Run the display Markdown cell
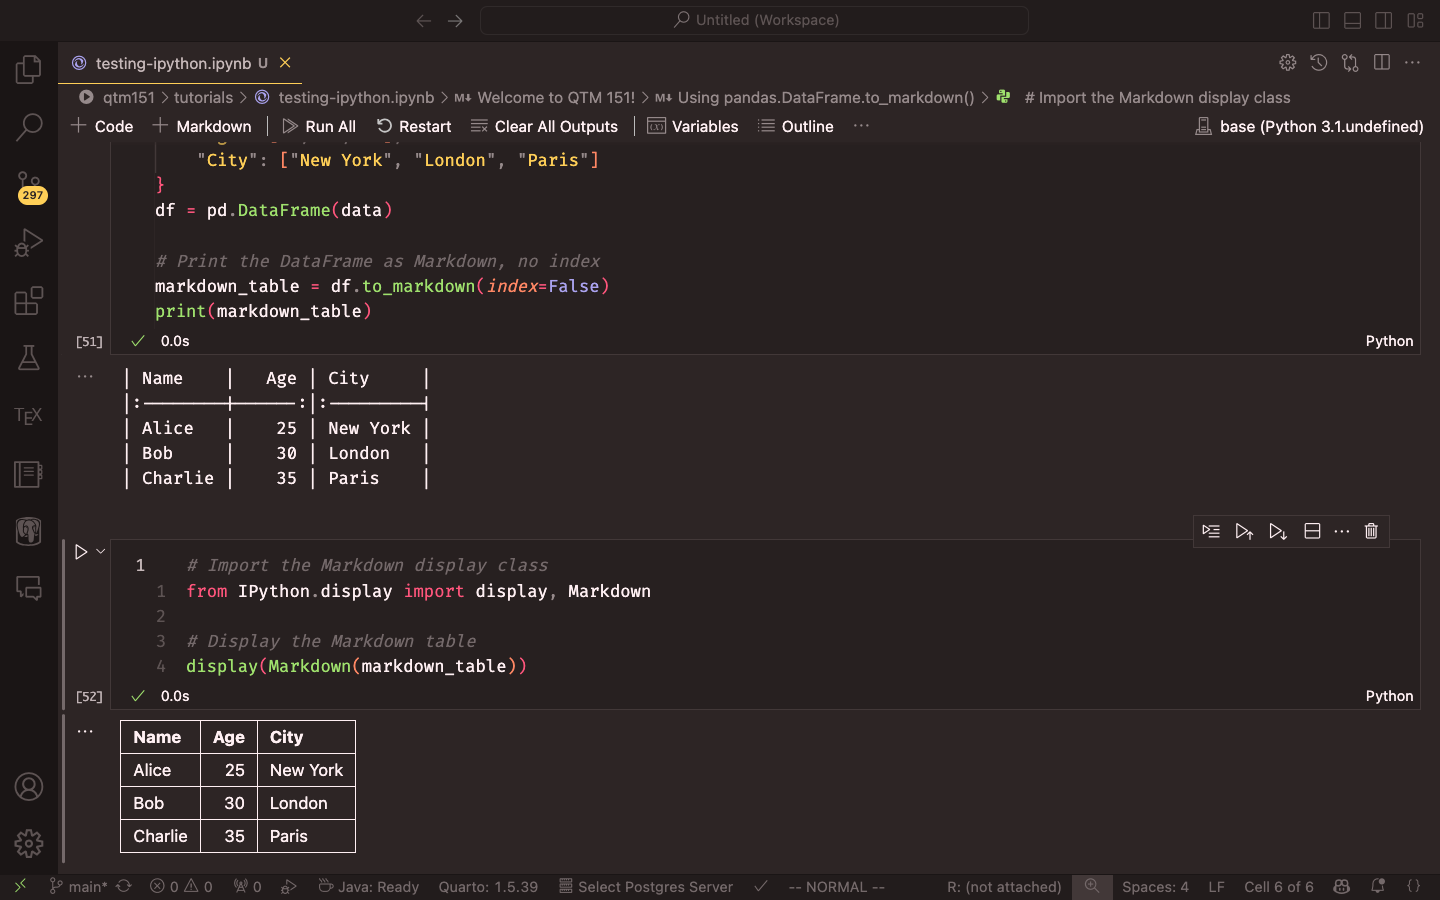The height and width of the screenshot is (900, 1440). pyautogui.click(x=81, y=551)
